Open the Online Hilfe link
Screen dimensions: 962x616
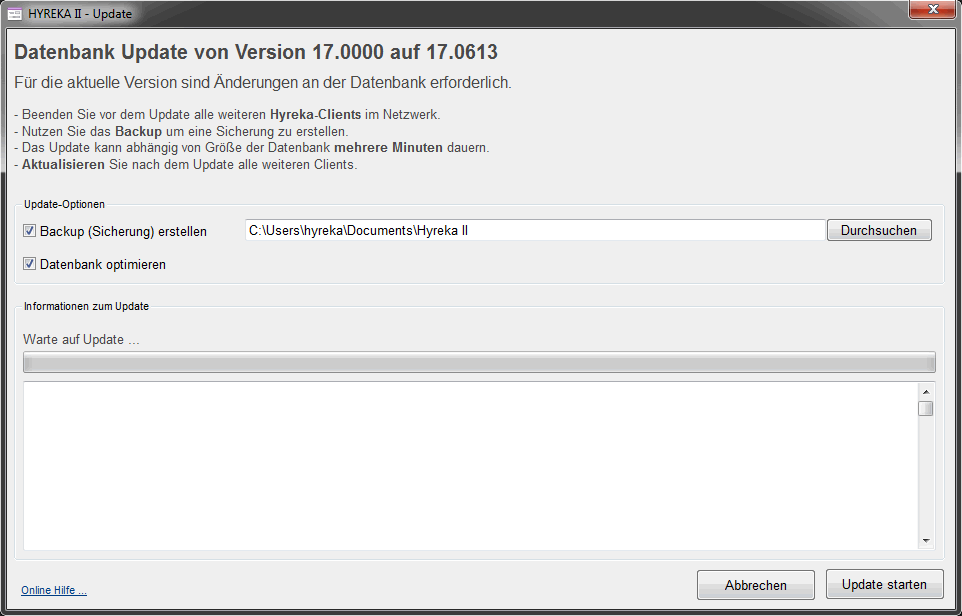tap(54, 590)
